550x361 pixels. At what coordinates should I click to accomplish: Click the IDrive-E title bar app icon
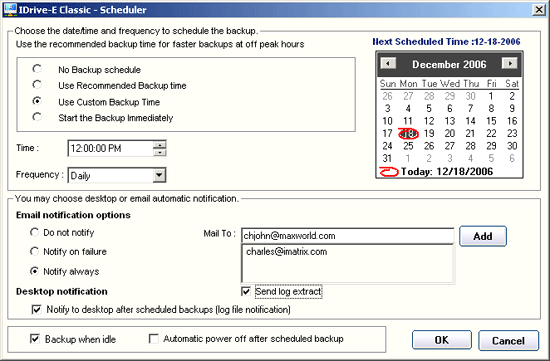10,9
